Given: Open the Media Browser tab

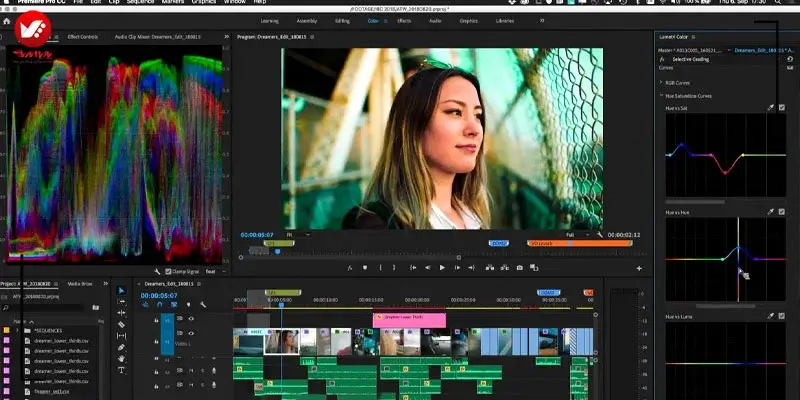Looking at the screenshot, I should click(x=80, y=284).
